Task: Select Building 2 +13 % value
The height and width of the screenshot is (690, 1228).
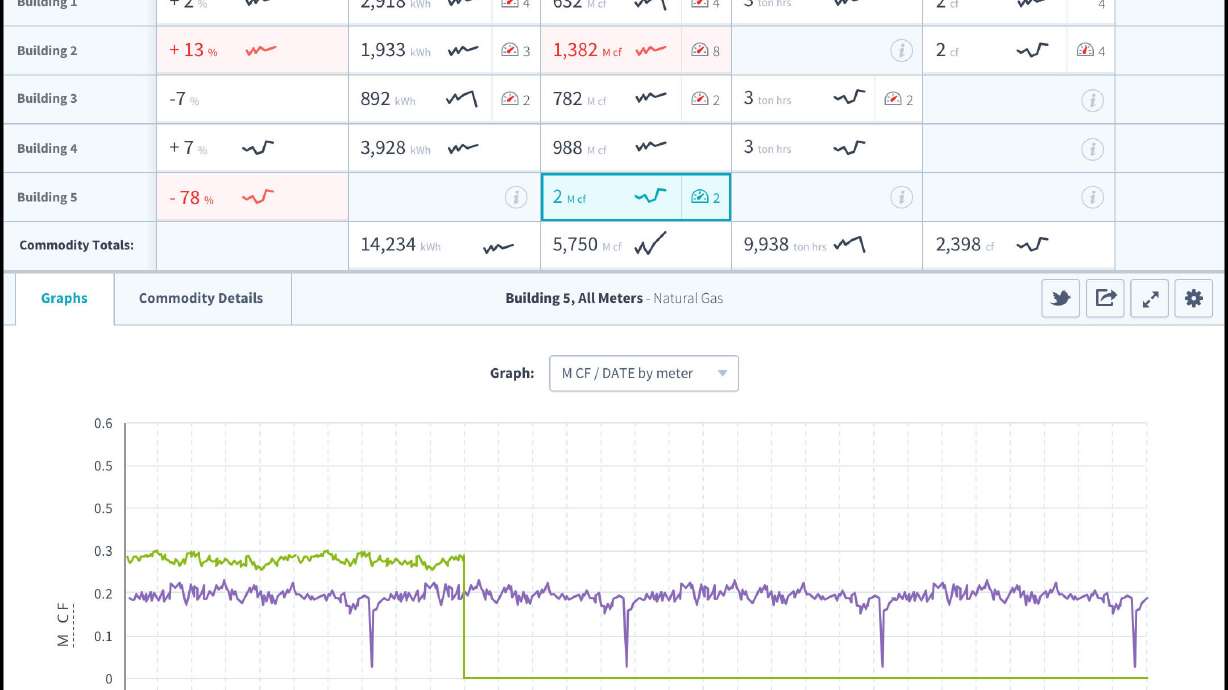Action: [x=193, y=50]
